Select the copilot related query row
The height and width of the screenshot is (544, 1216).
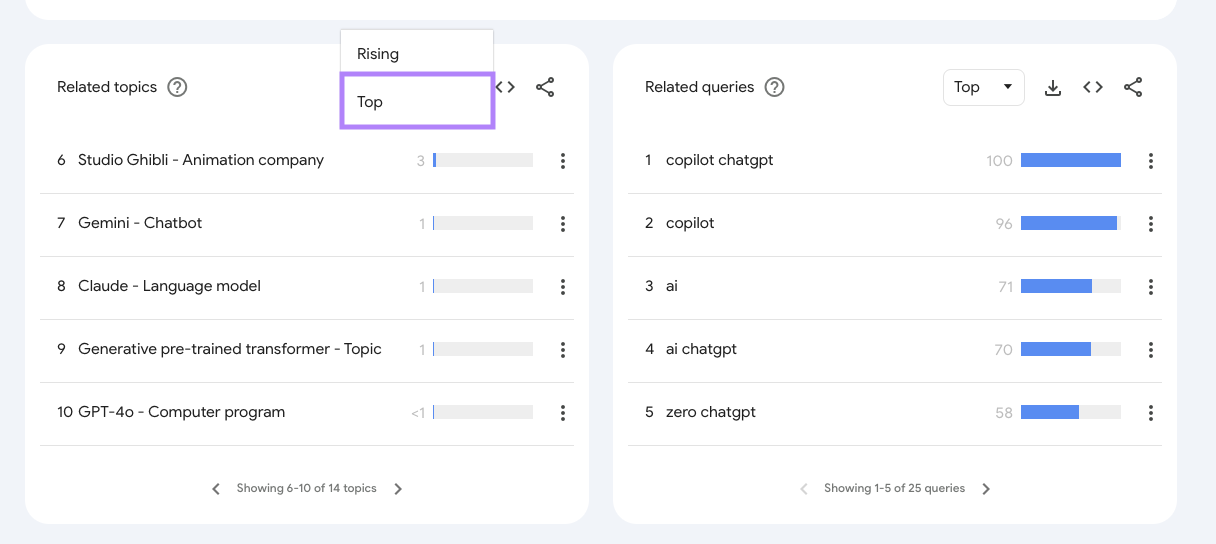690,223
